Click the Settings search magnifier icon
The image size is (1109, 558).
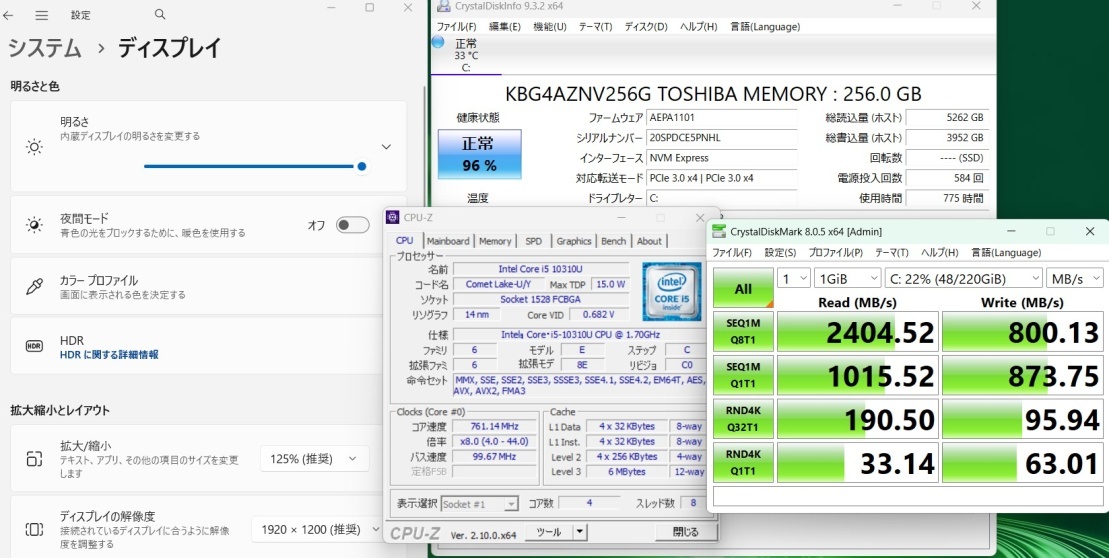click(x=160, y=14)
